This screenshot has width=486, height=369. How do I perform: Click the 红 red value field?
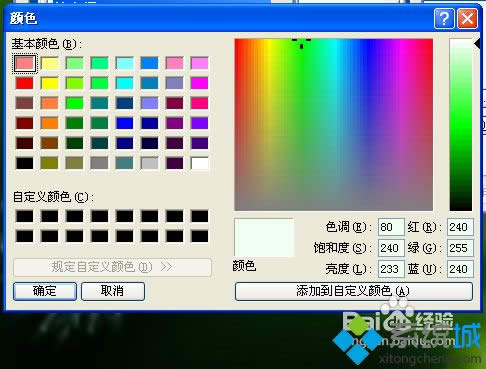(x=460, y=227)
